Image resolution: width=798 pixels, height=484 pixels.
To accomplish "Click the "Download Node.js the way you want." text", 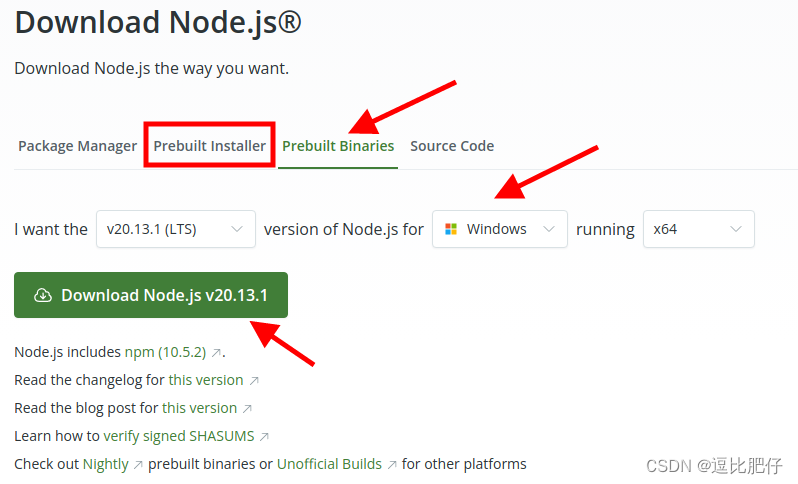I will [152, 68].
